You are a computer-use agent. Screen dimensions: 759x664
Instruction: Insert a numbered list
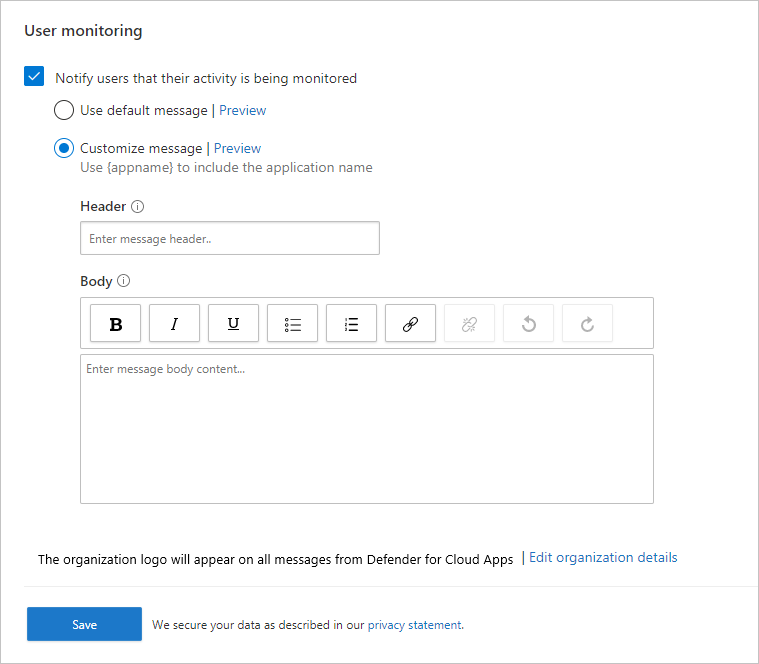(351, 324)
